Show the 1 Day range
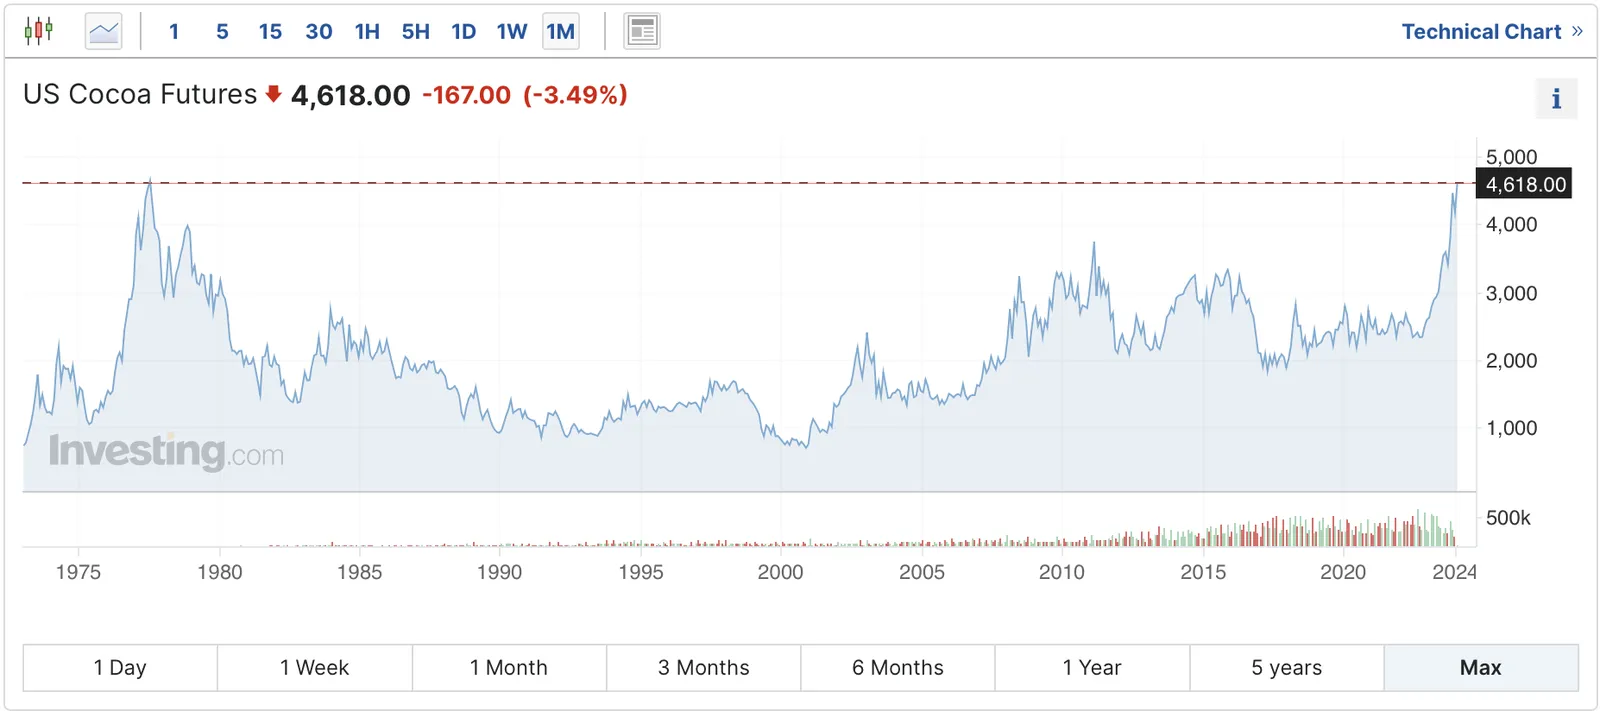1600x711 pixels. (x=120, y=667)
